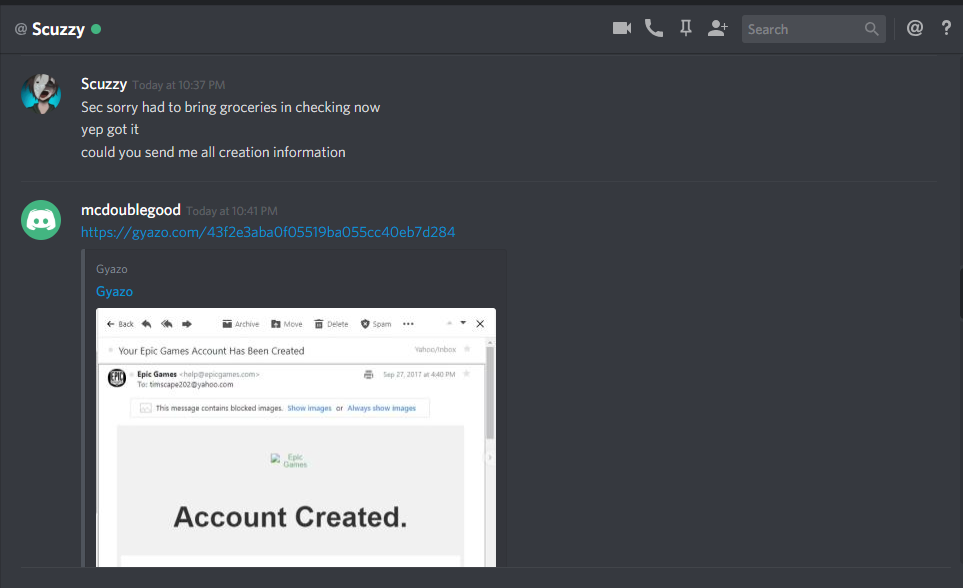Click the 'Account Created.' heading in the email

click(290, 517)
